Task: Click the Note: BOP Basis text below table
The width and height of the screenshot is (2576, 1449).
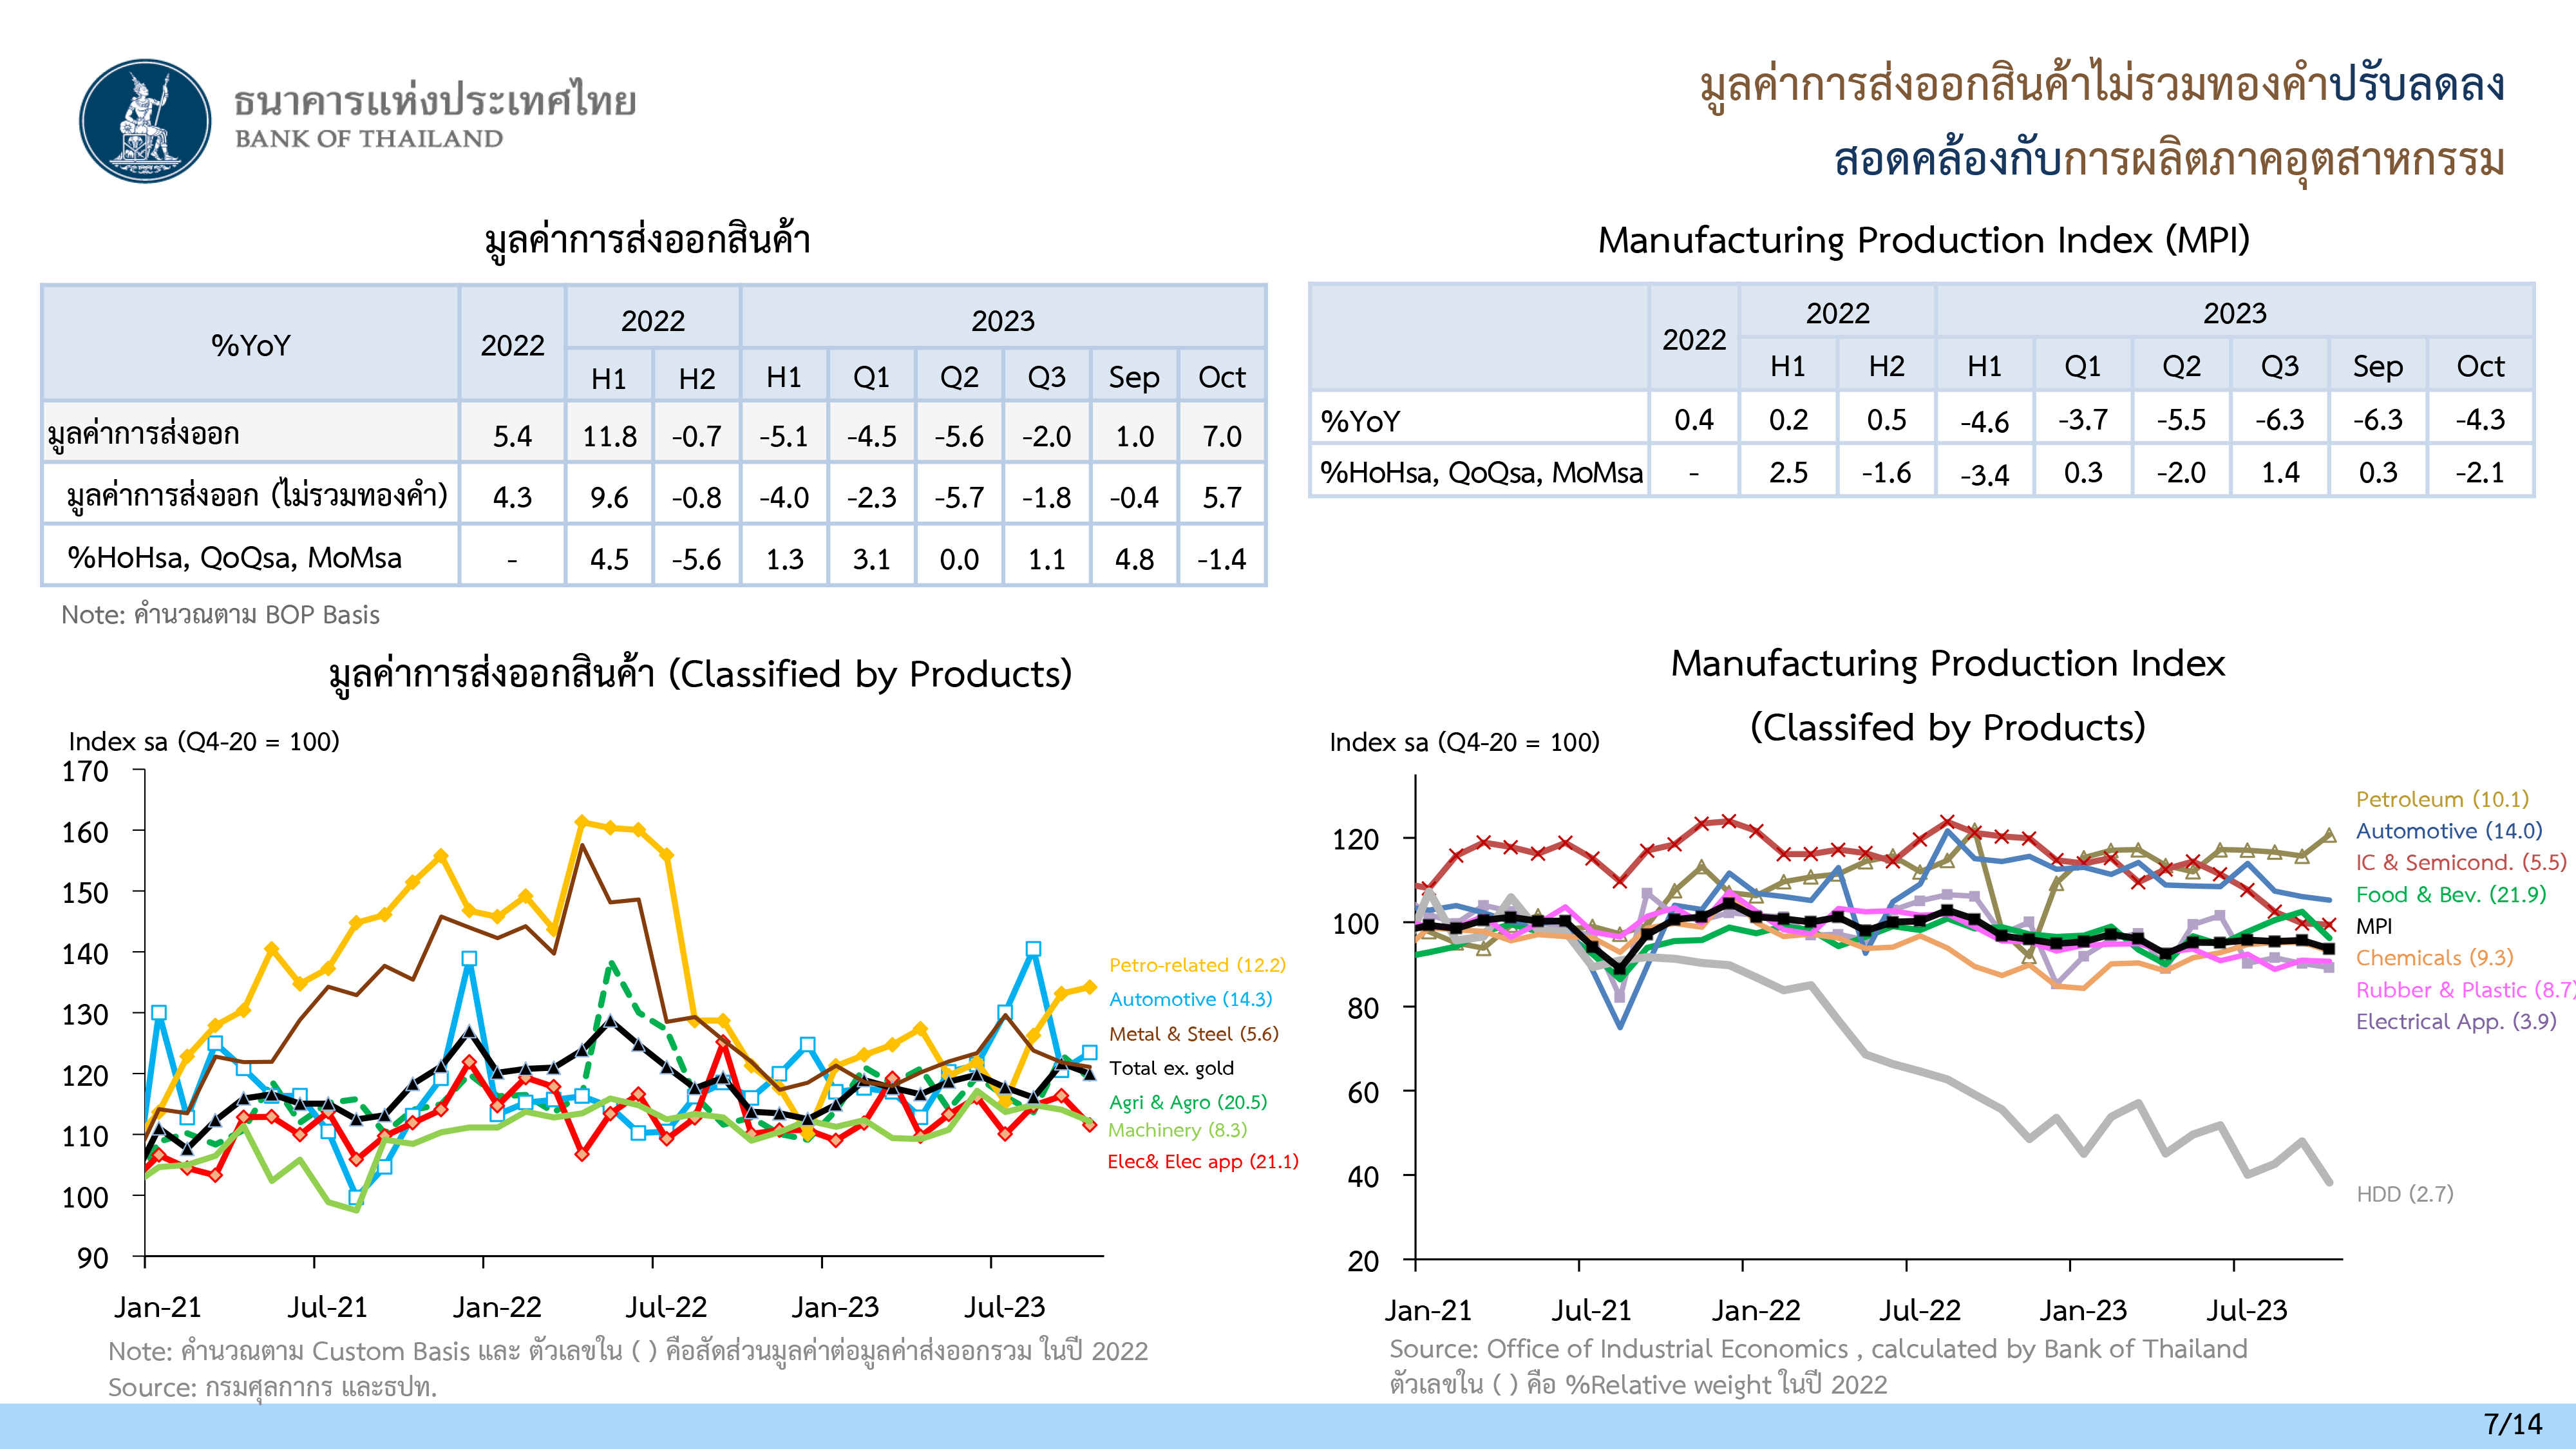Action: pos(220,614)
